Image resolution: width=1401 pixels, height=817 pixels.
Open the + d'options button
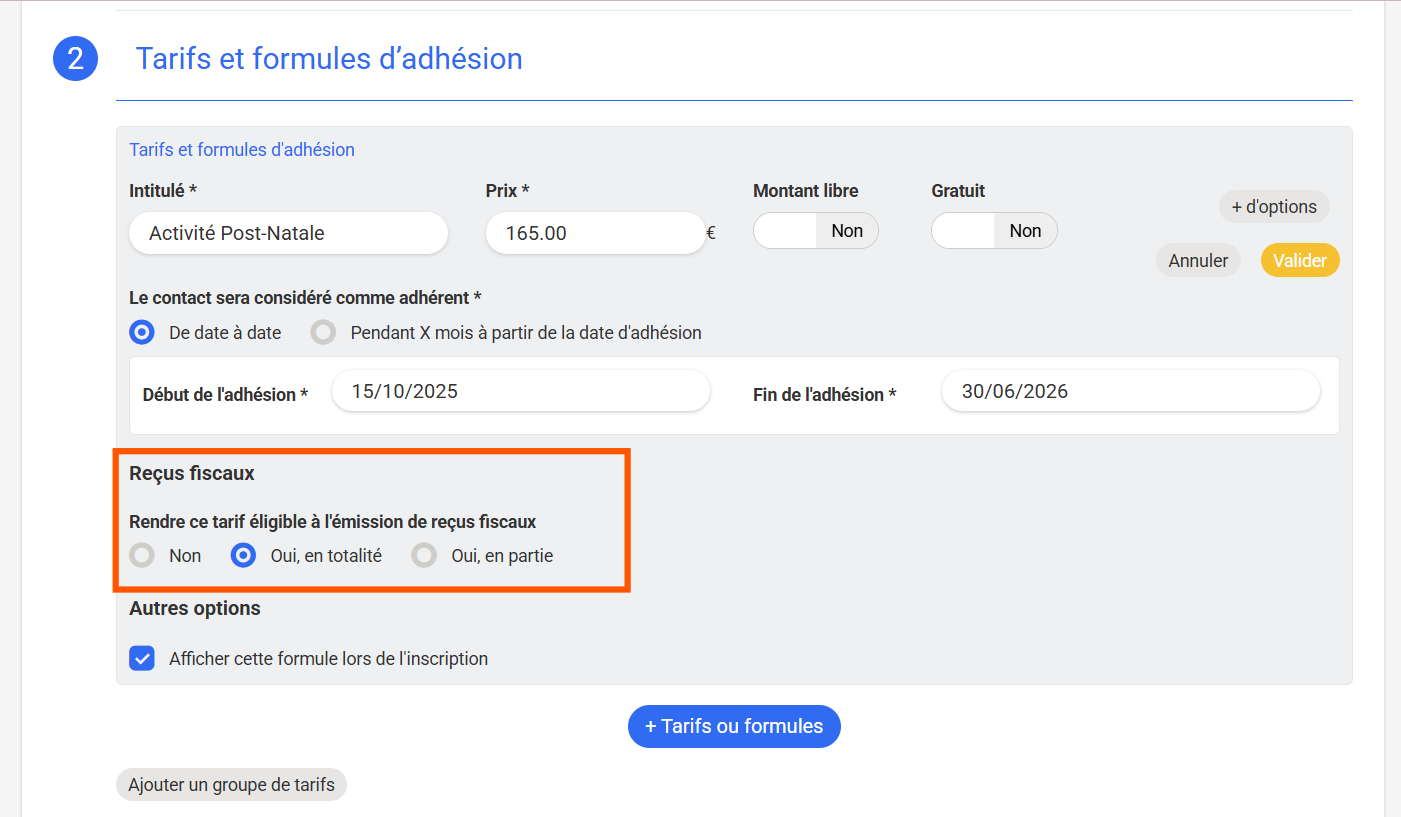tap(1274, 207)
